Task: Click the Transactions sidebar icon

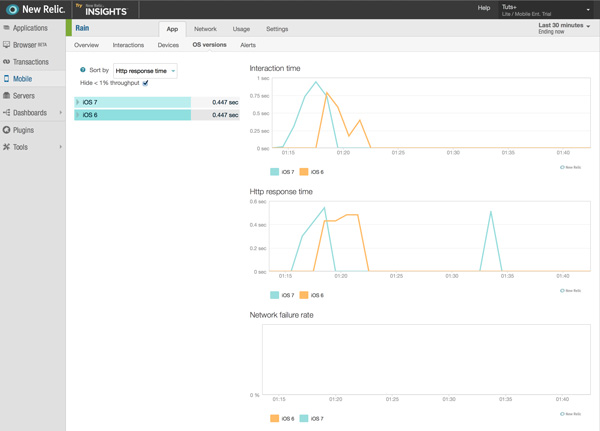Action: pos(7,62)
